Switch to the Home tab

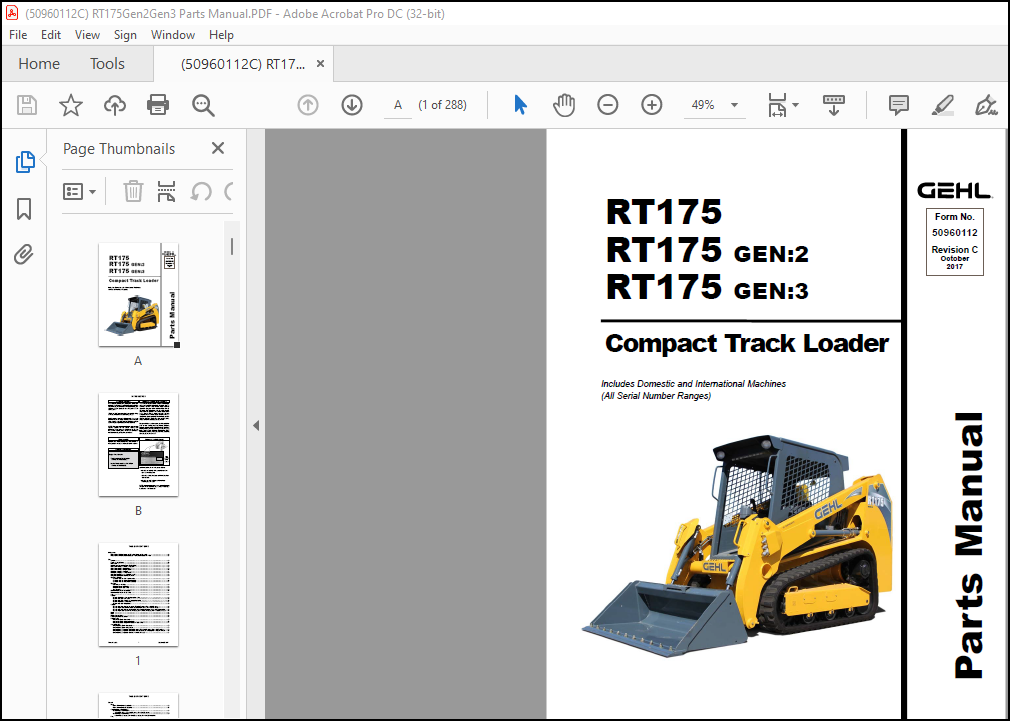pos(39,64)
